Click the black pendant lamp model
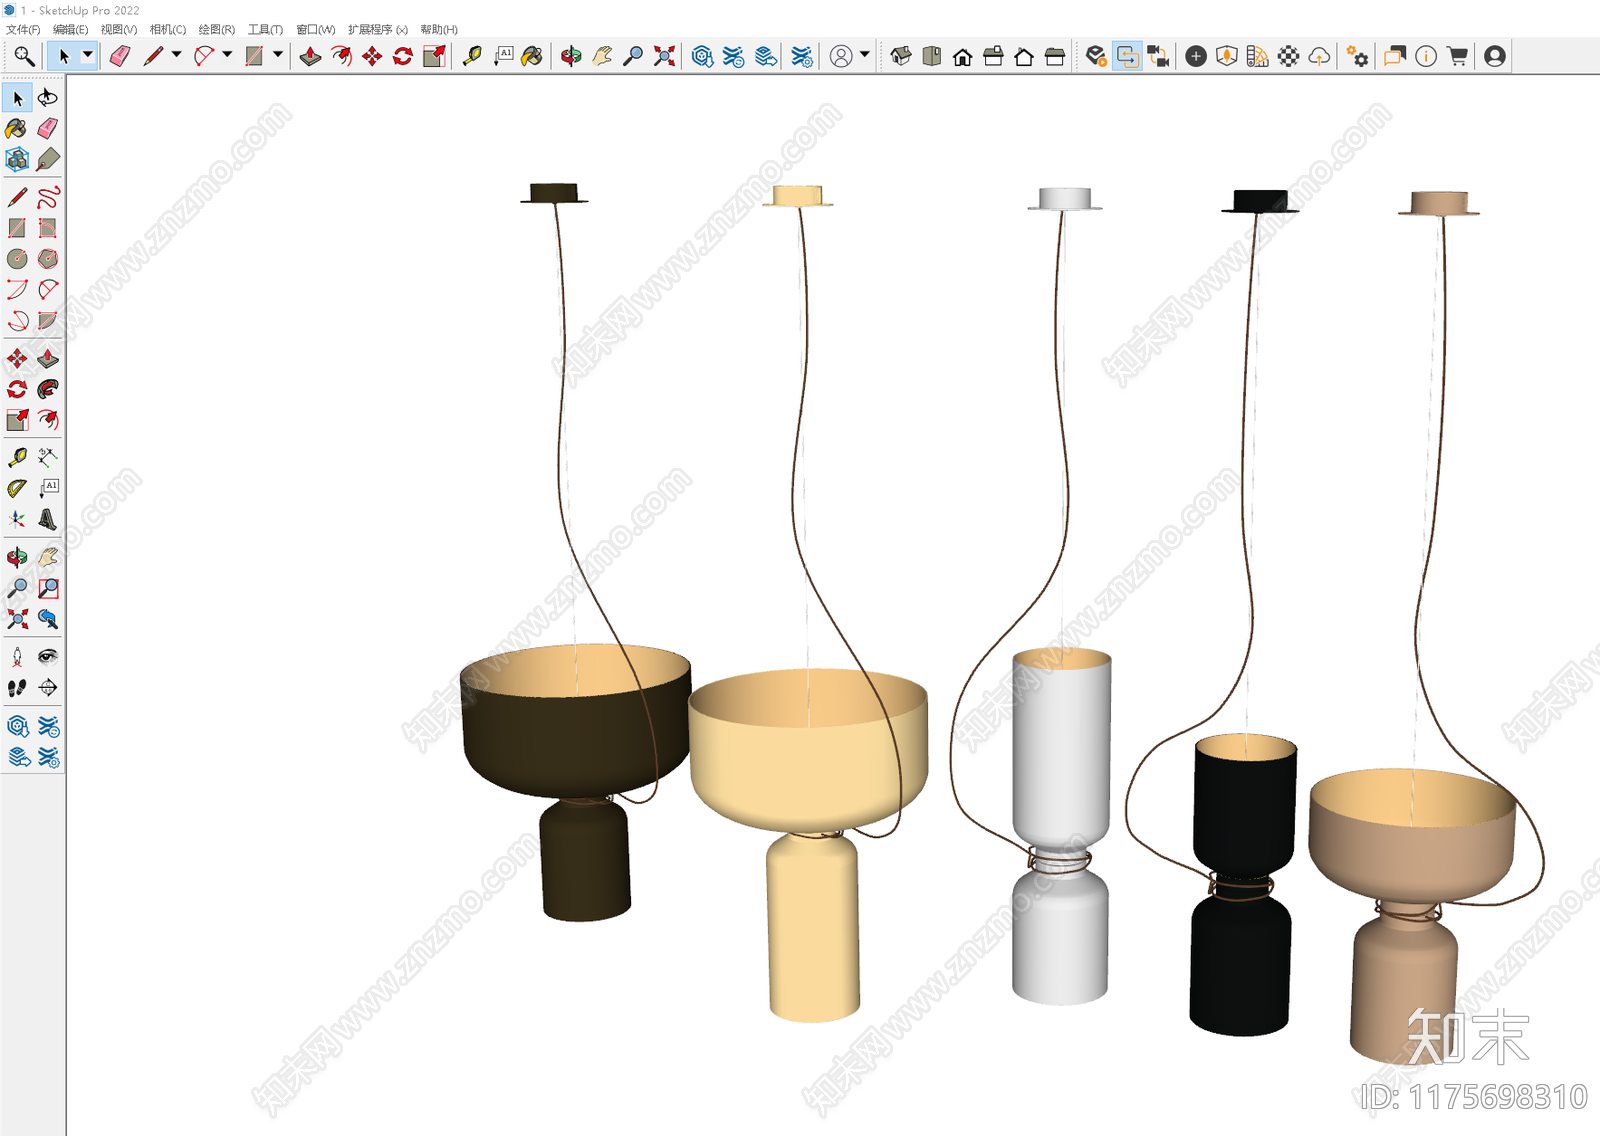Image resolution: width=1600 pixels, height=1136 pixels. 1242,884
